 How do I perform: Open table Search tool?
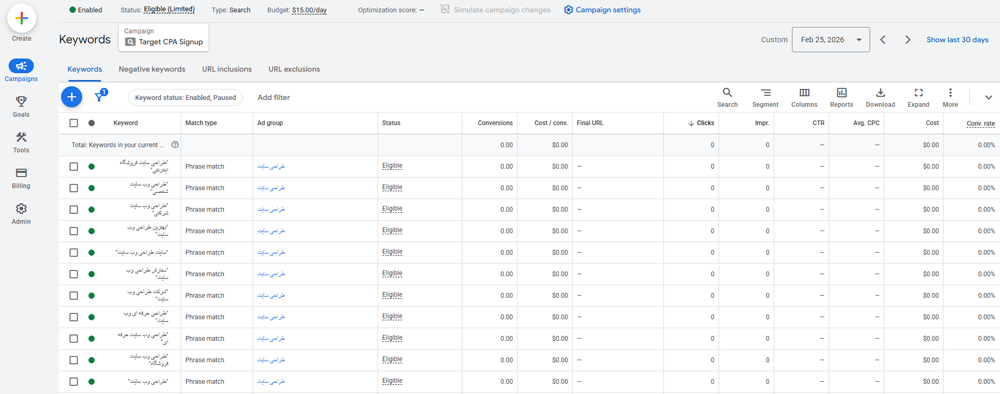[727, 97]
